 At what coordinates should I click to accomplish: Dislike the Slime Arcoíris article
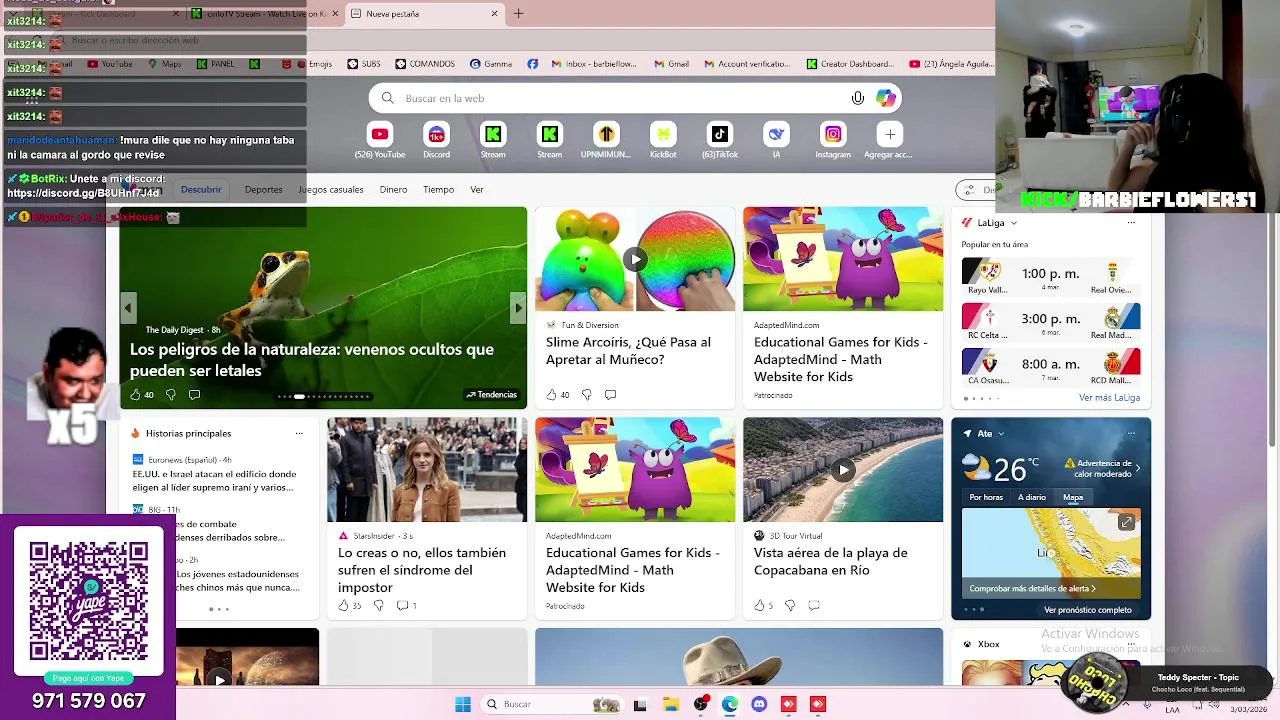(x=586, y=395)
